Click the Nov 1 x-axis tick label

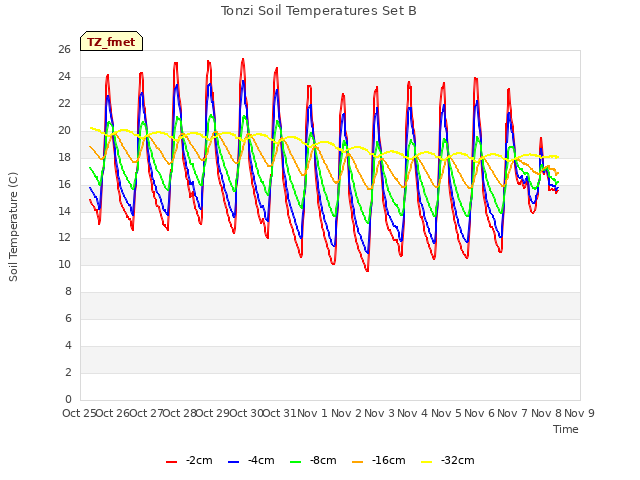point(312,413)
